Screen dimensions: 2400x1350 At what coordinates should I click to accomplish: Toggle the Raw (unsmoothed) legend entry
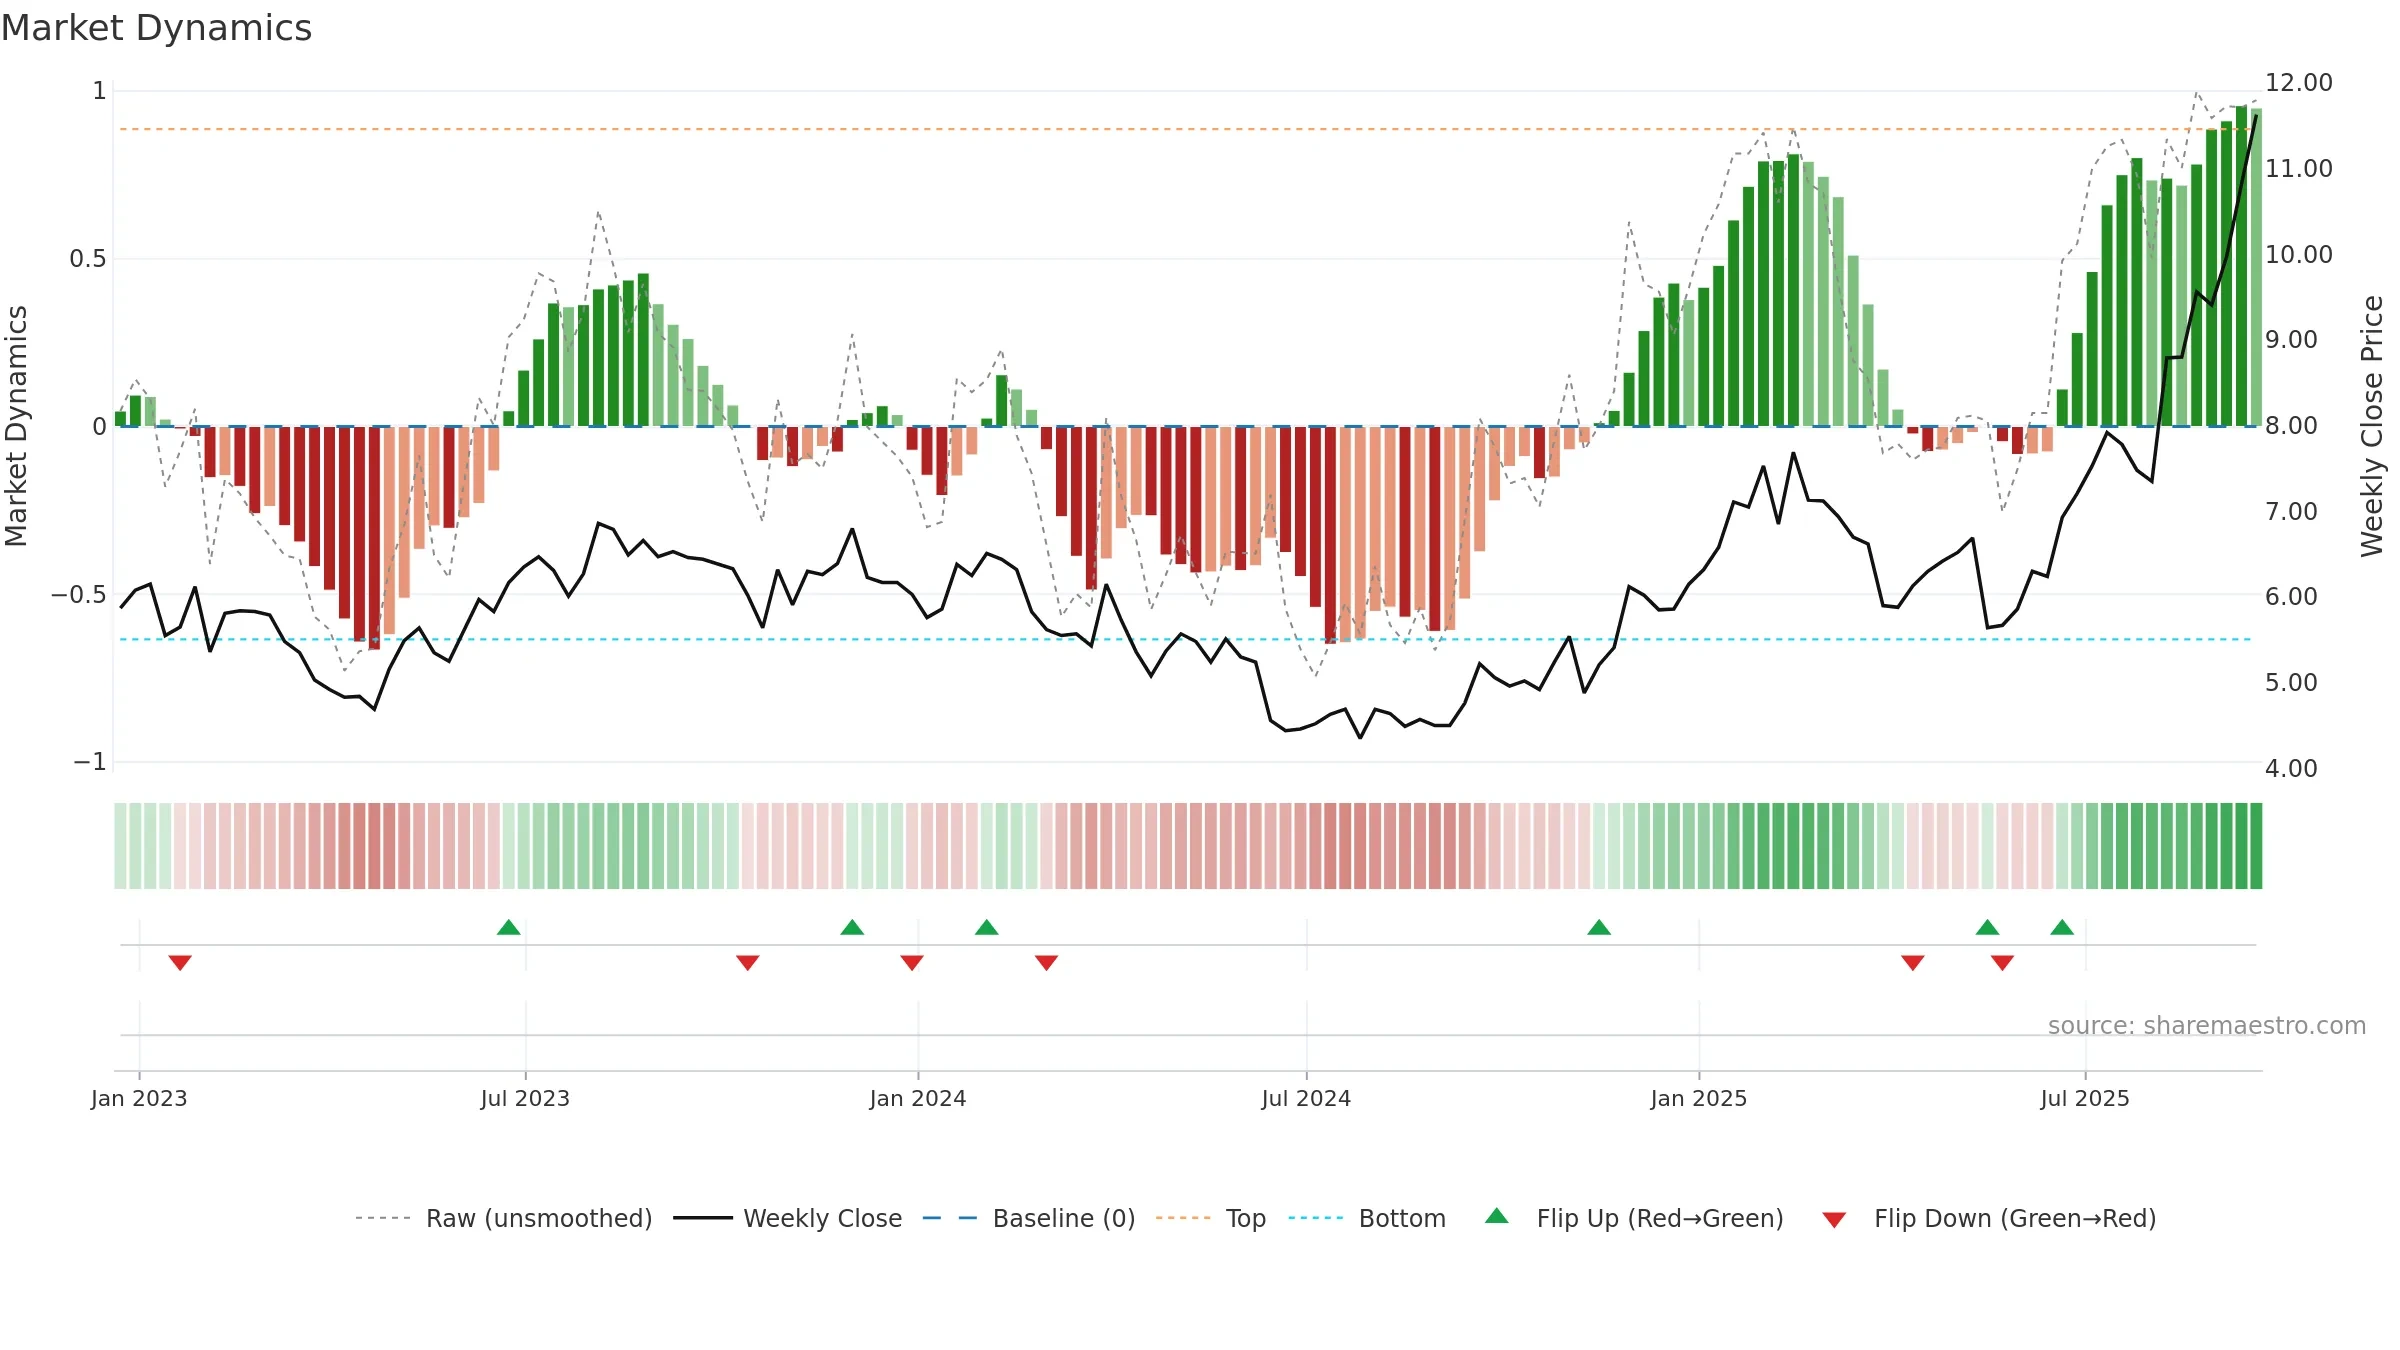coord(503,1218)
